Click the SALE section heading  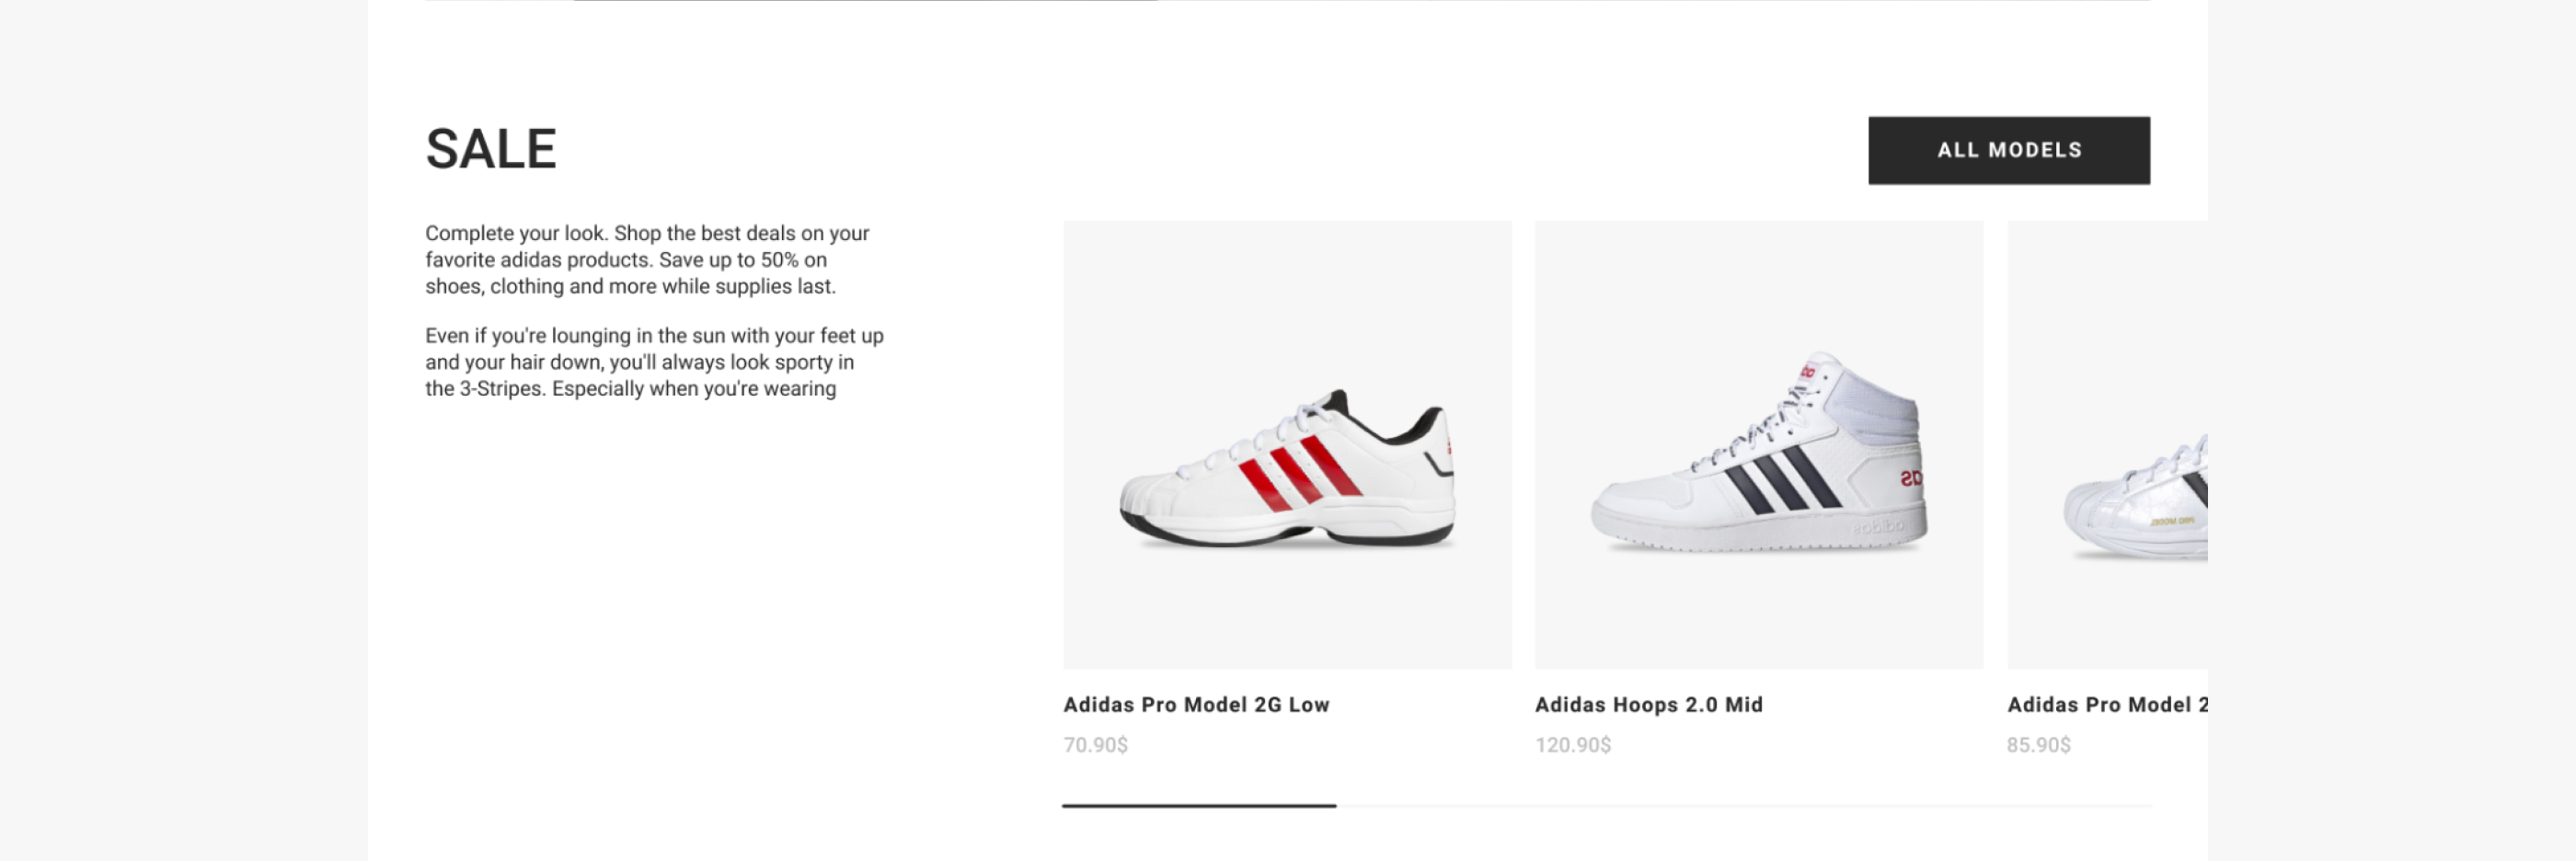[x=490, y=150]
